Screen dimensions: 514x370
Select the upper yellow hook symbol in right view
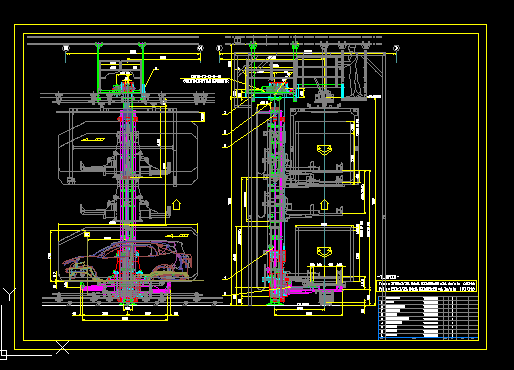coord(324,150)
